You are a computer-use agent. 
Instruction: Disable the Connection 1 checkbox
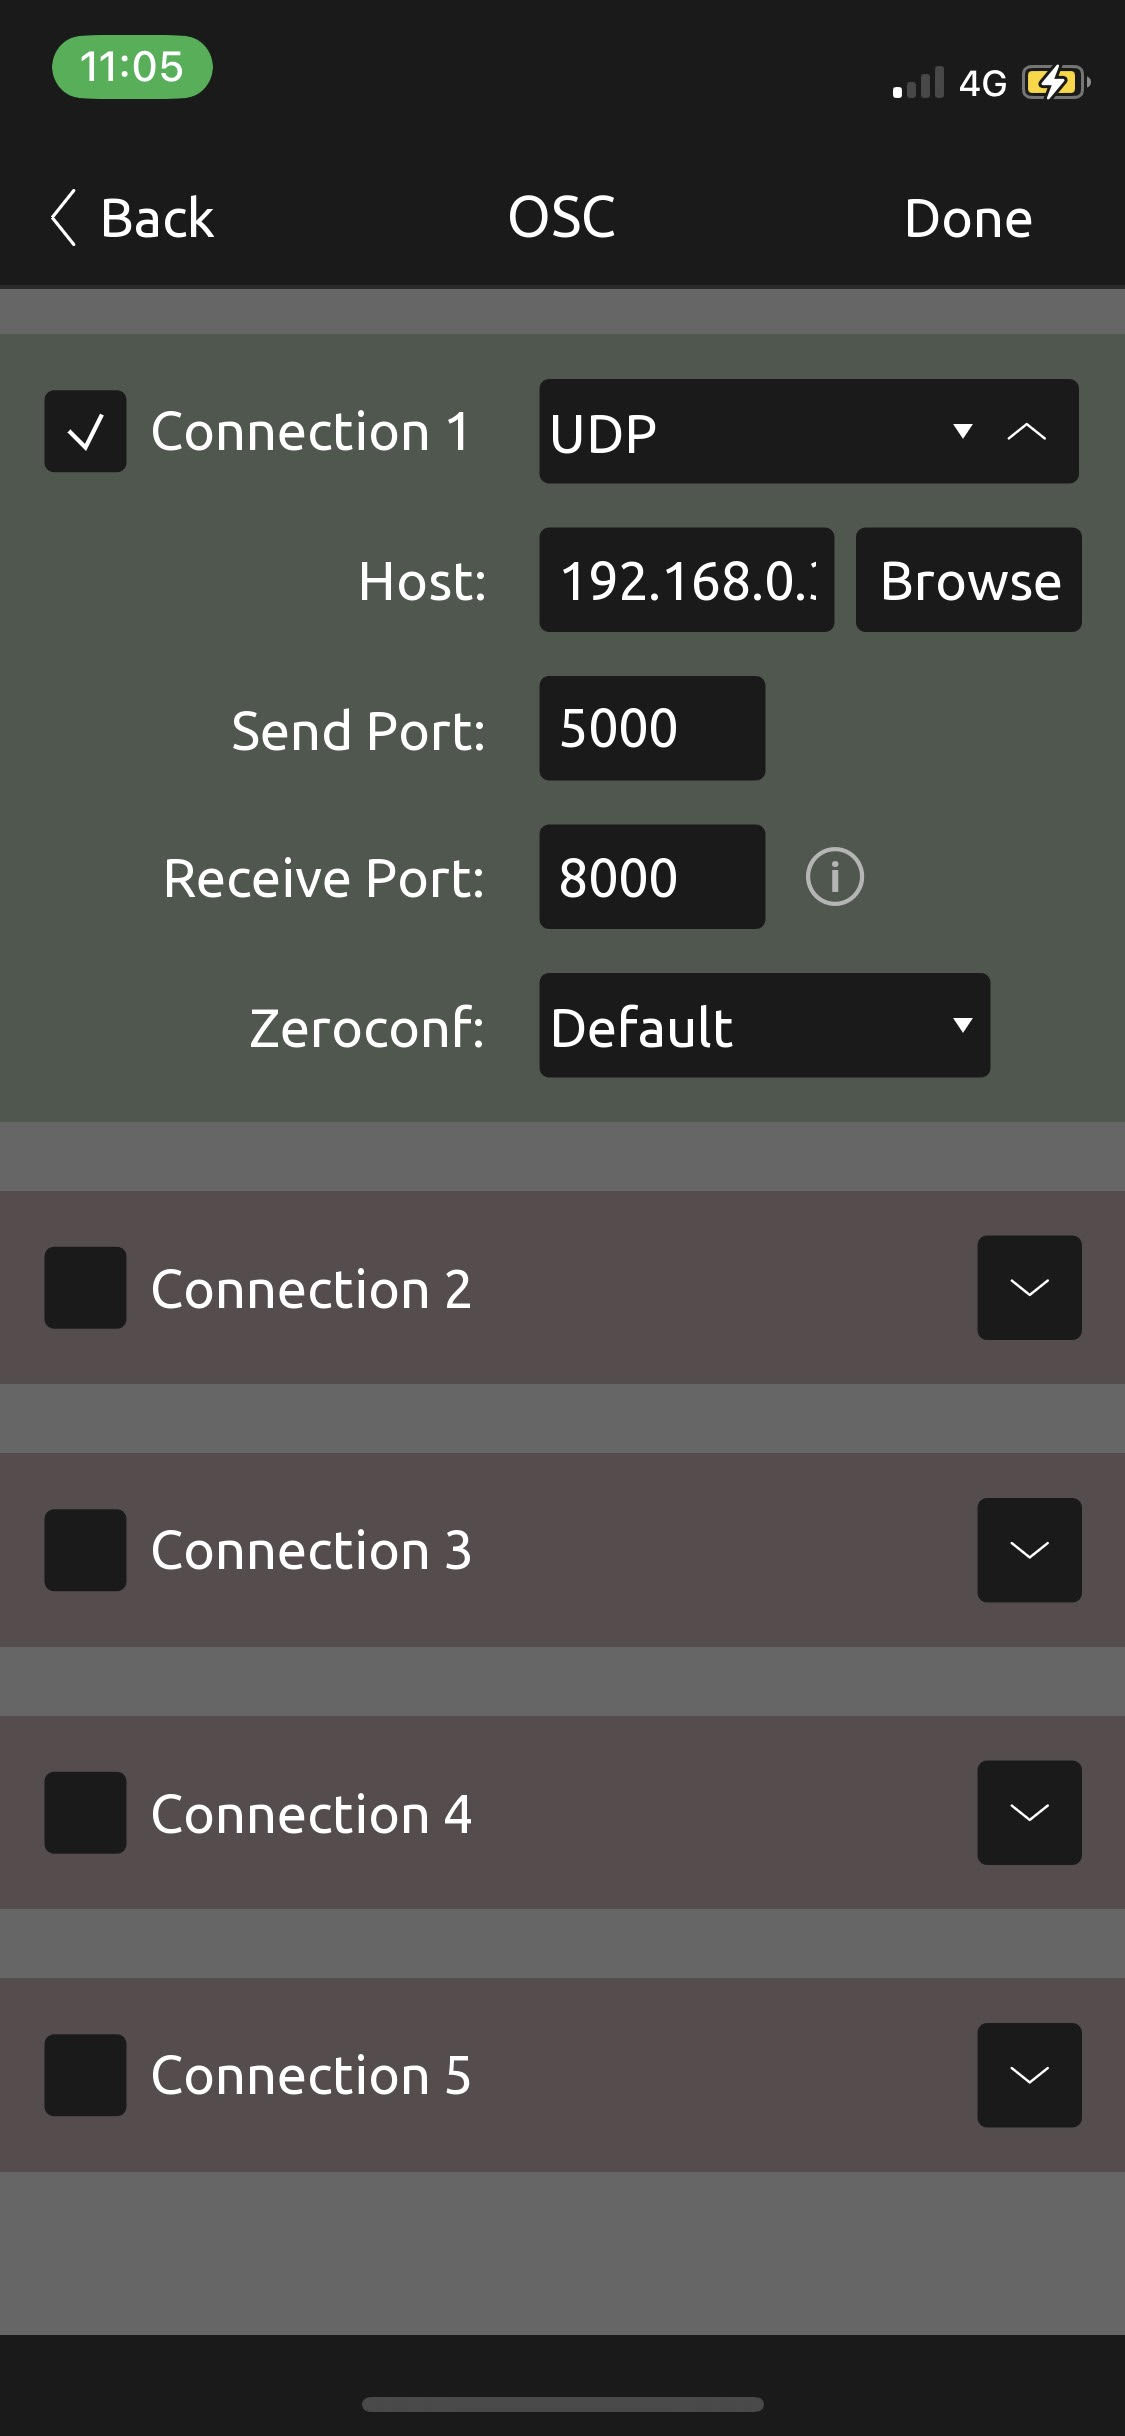85,432
